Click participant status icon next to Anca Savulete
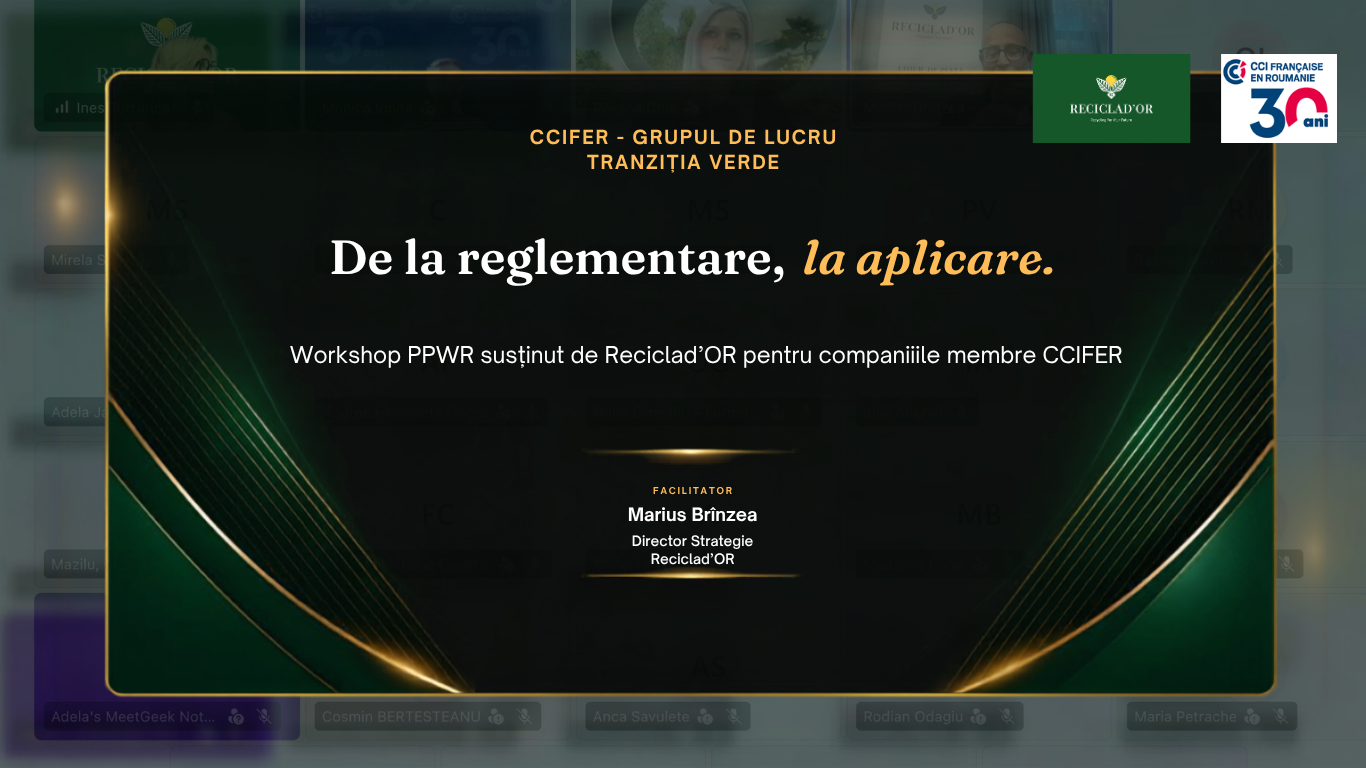Image resolution: width=1366 pixels, height=768 pixels. click(705, 717)
